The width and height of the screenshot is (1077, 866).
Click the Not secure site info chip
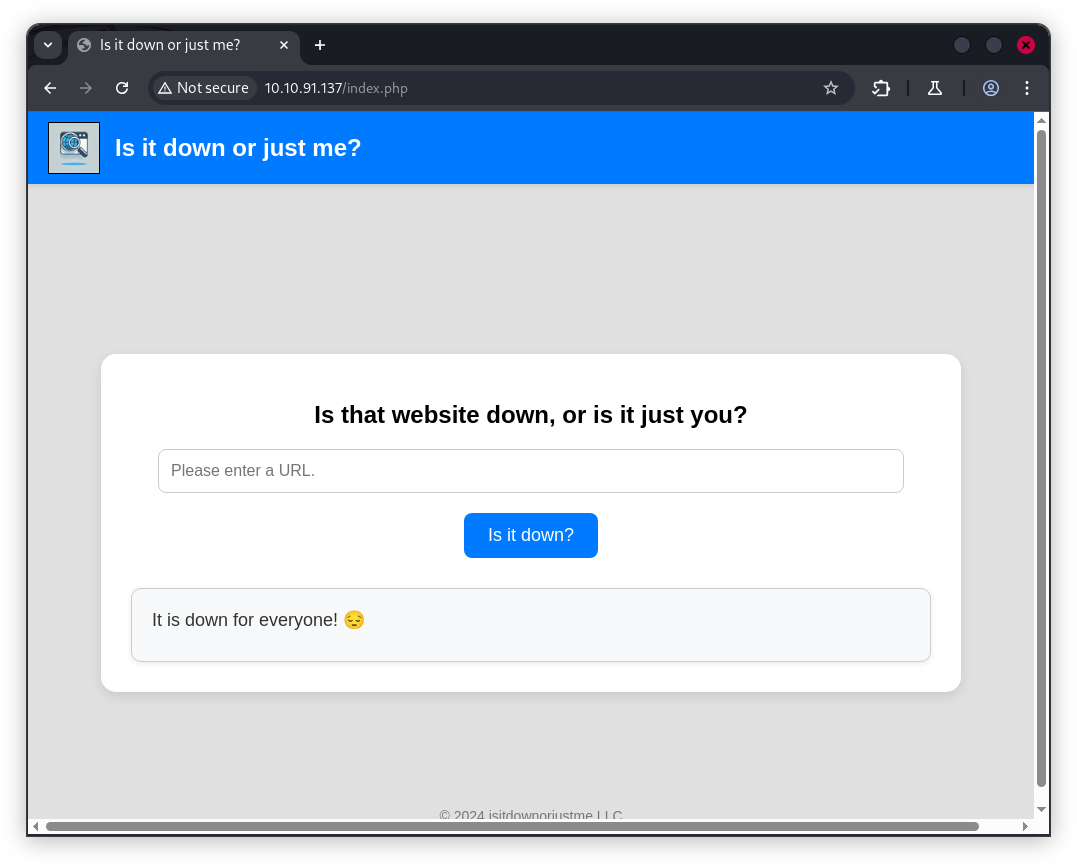[x=203, y=88]
